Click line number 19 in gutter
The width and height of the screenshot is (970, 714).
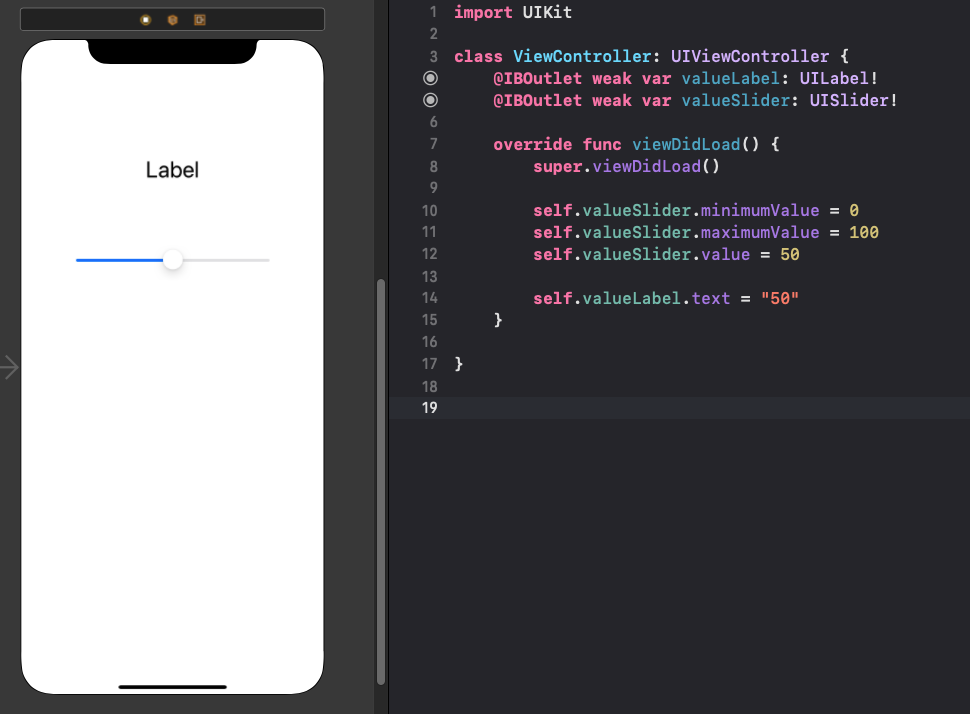[429, 408]
